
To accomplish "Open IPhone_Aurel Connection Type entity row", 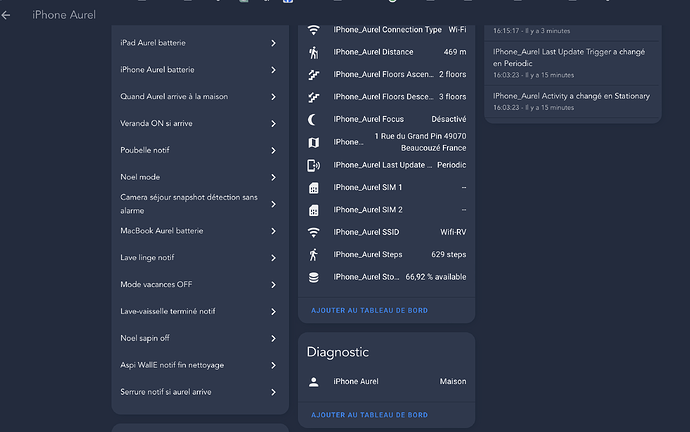I will coord(386,30).
